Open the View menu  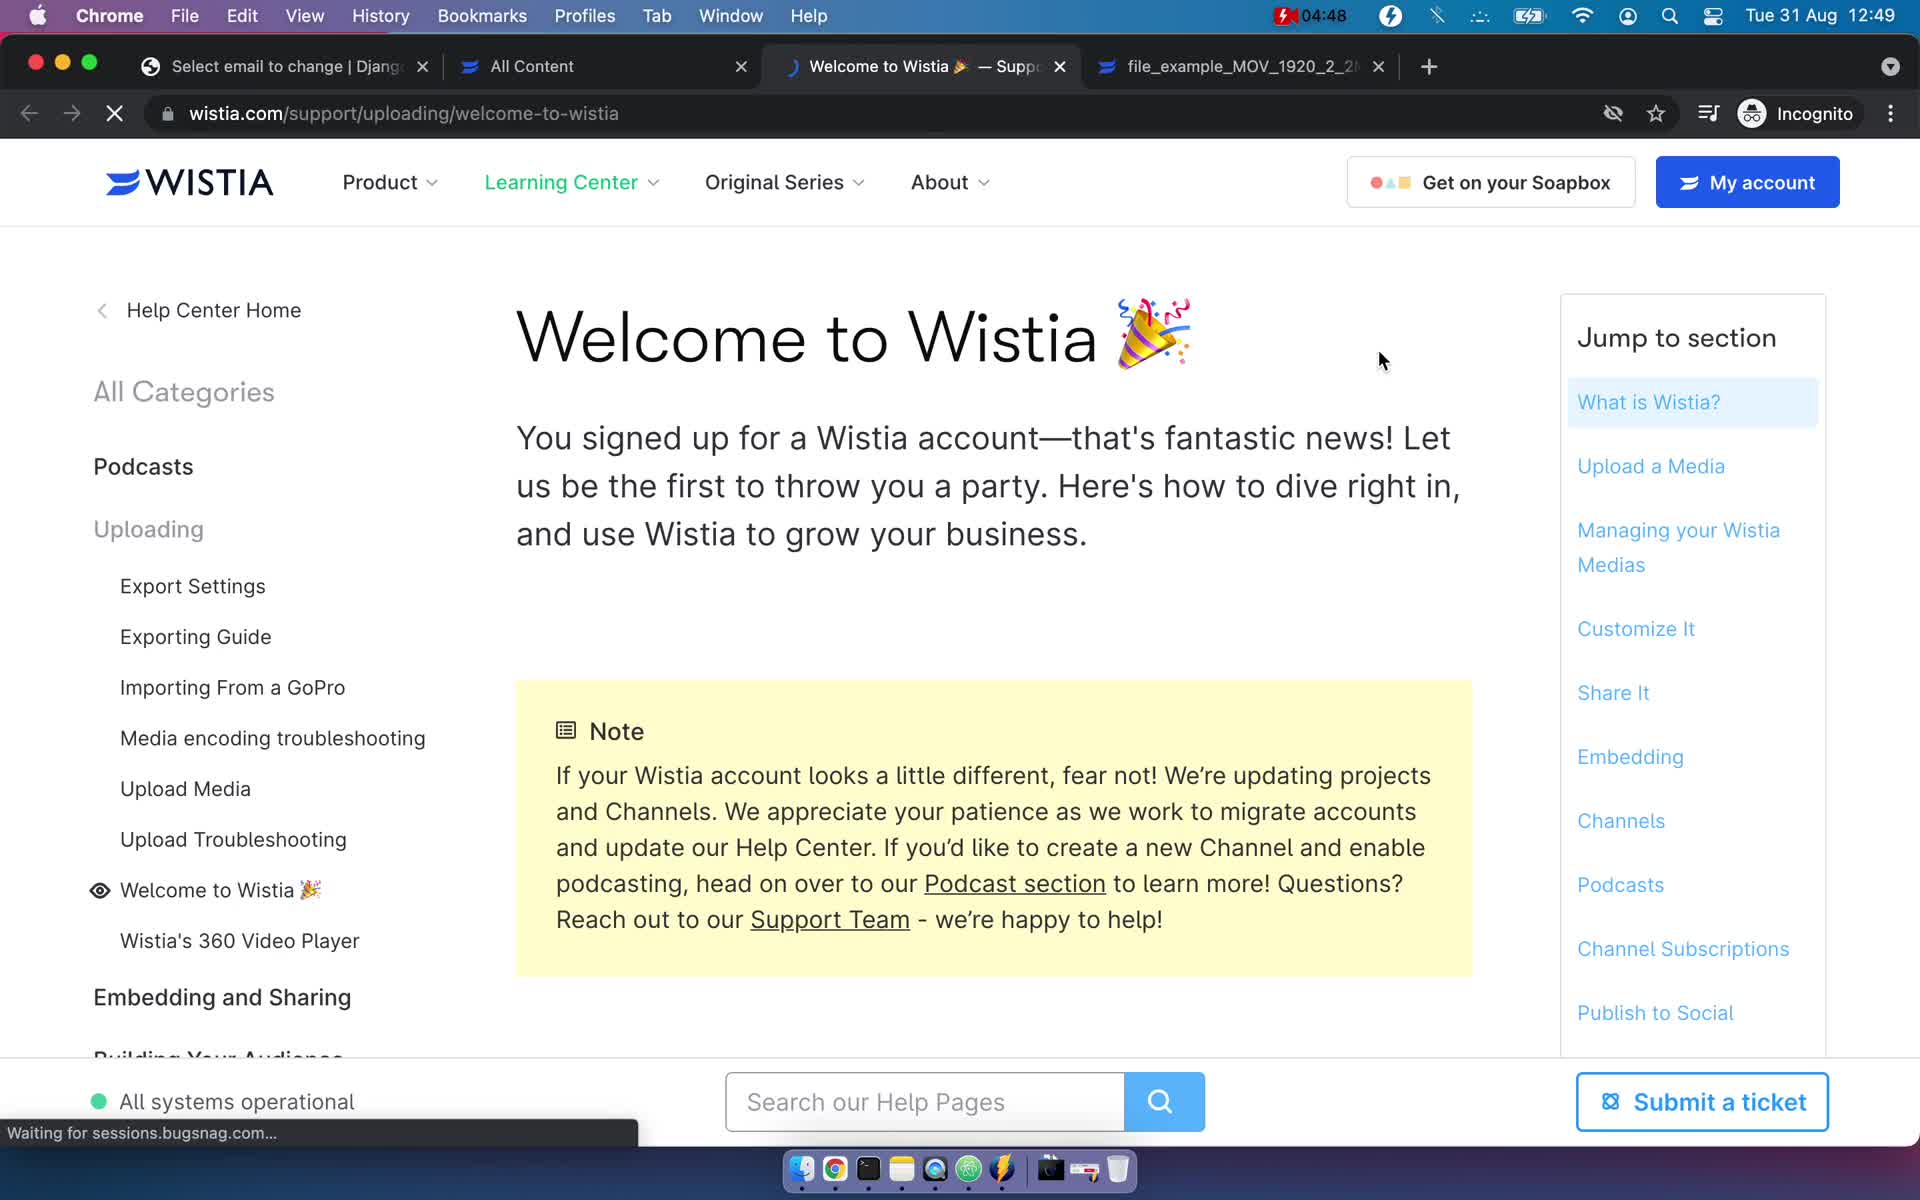point(304,16)
